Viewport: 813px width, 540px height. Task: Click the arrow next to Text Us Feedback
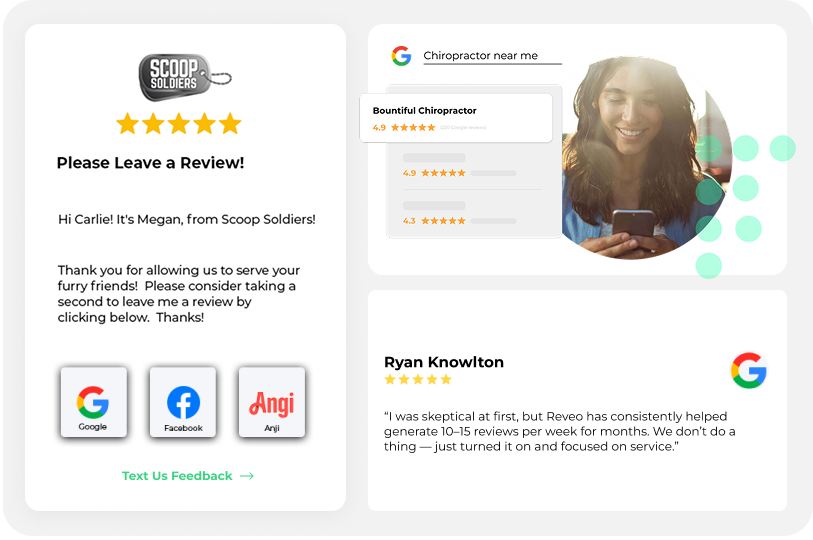247,476
